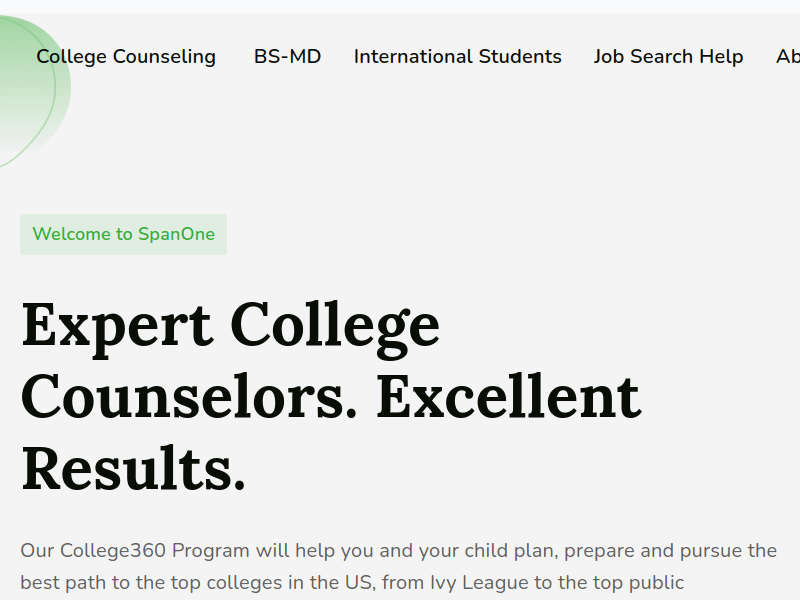
Task: Click the word 'Excellent' in the headline
Action: (508, 397)
